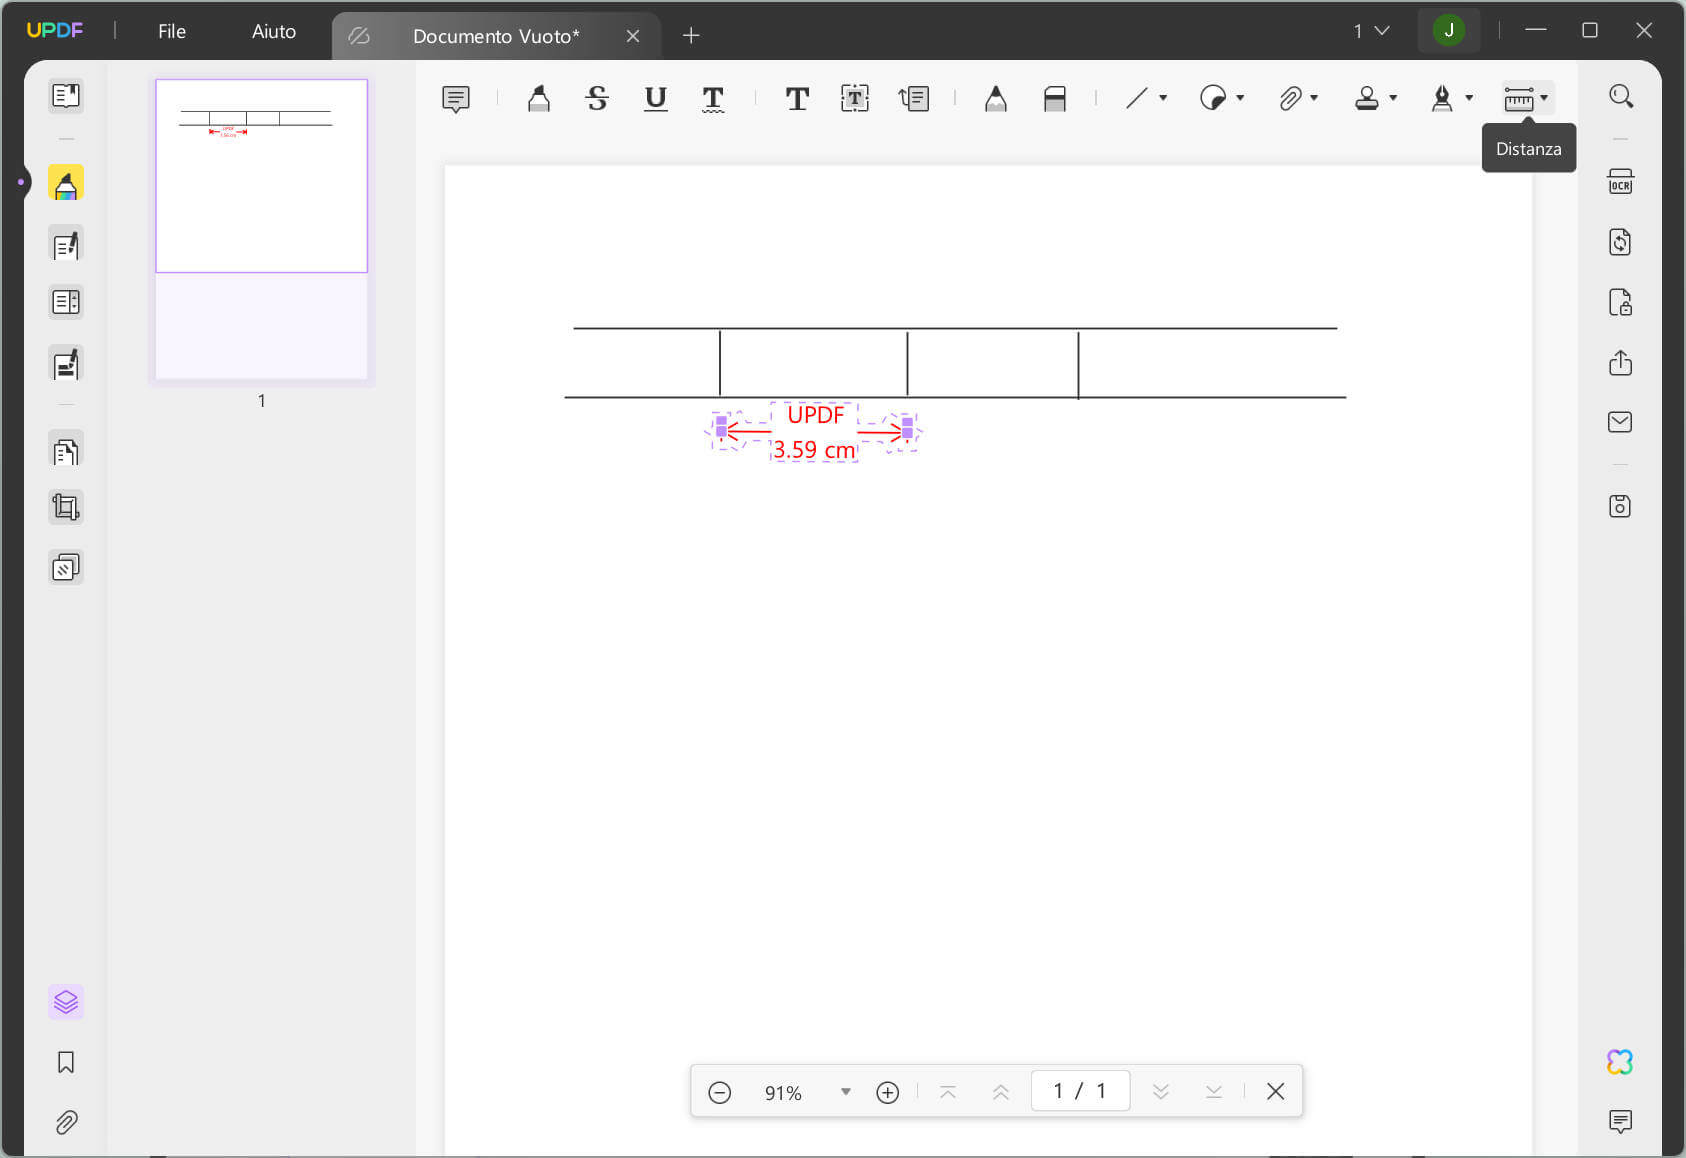Open the Layers panel icon
Screen dimensions: 1686x1158
click(66, 1002)
